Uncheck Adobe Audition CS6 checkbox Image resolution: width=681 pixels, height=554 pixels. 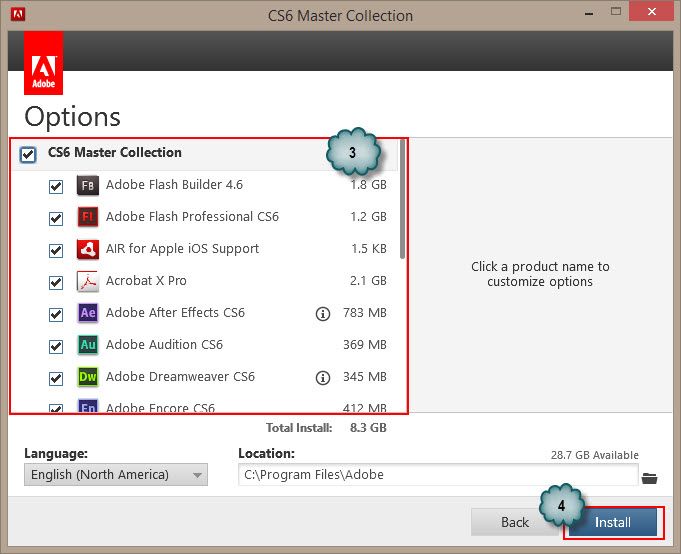point(56,346)
